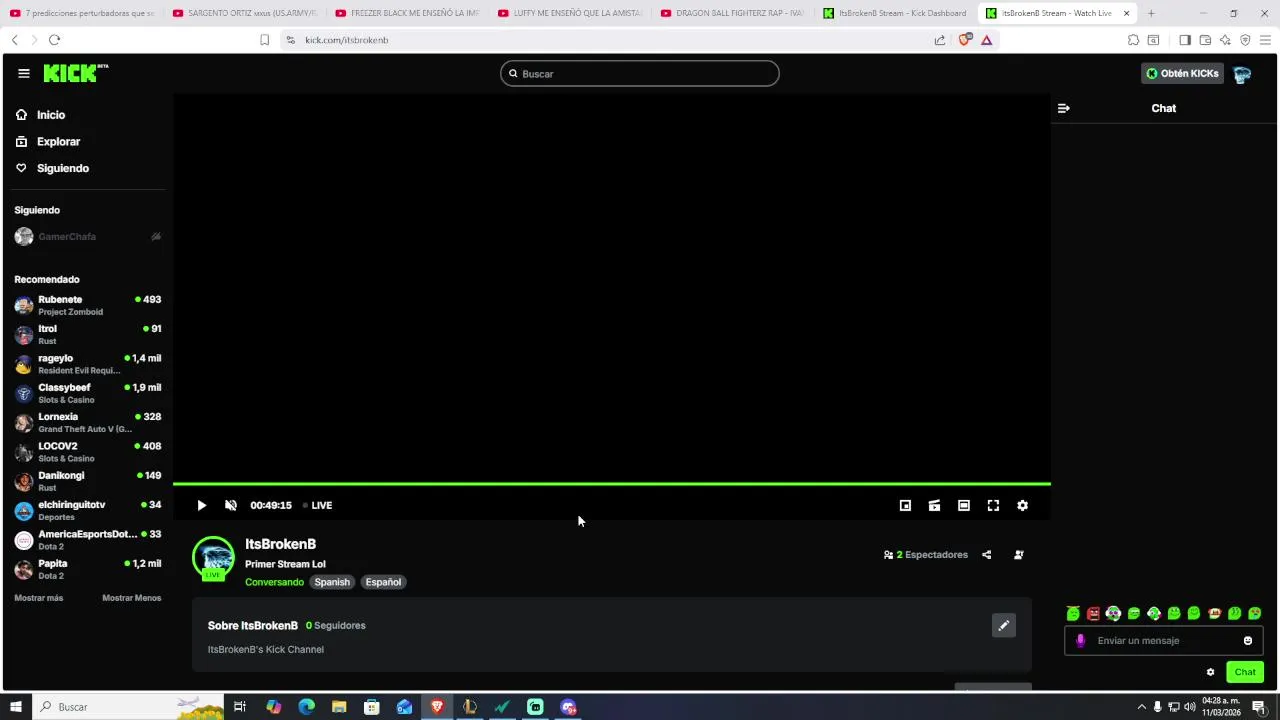
Task: Switch to the Kick Dashboard tab
Action: tap(896, 13)
